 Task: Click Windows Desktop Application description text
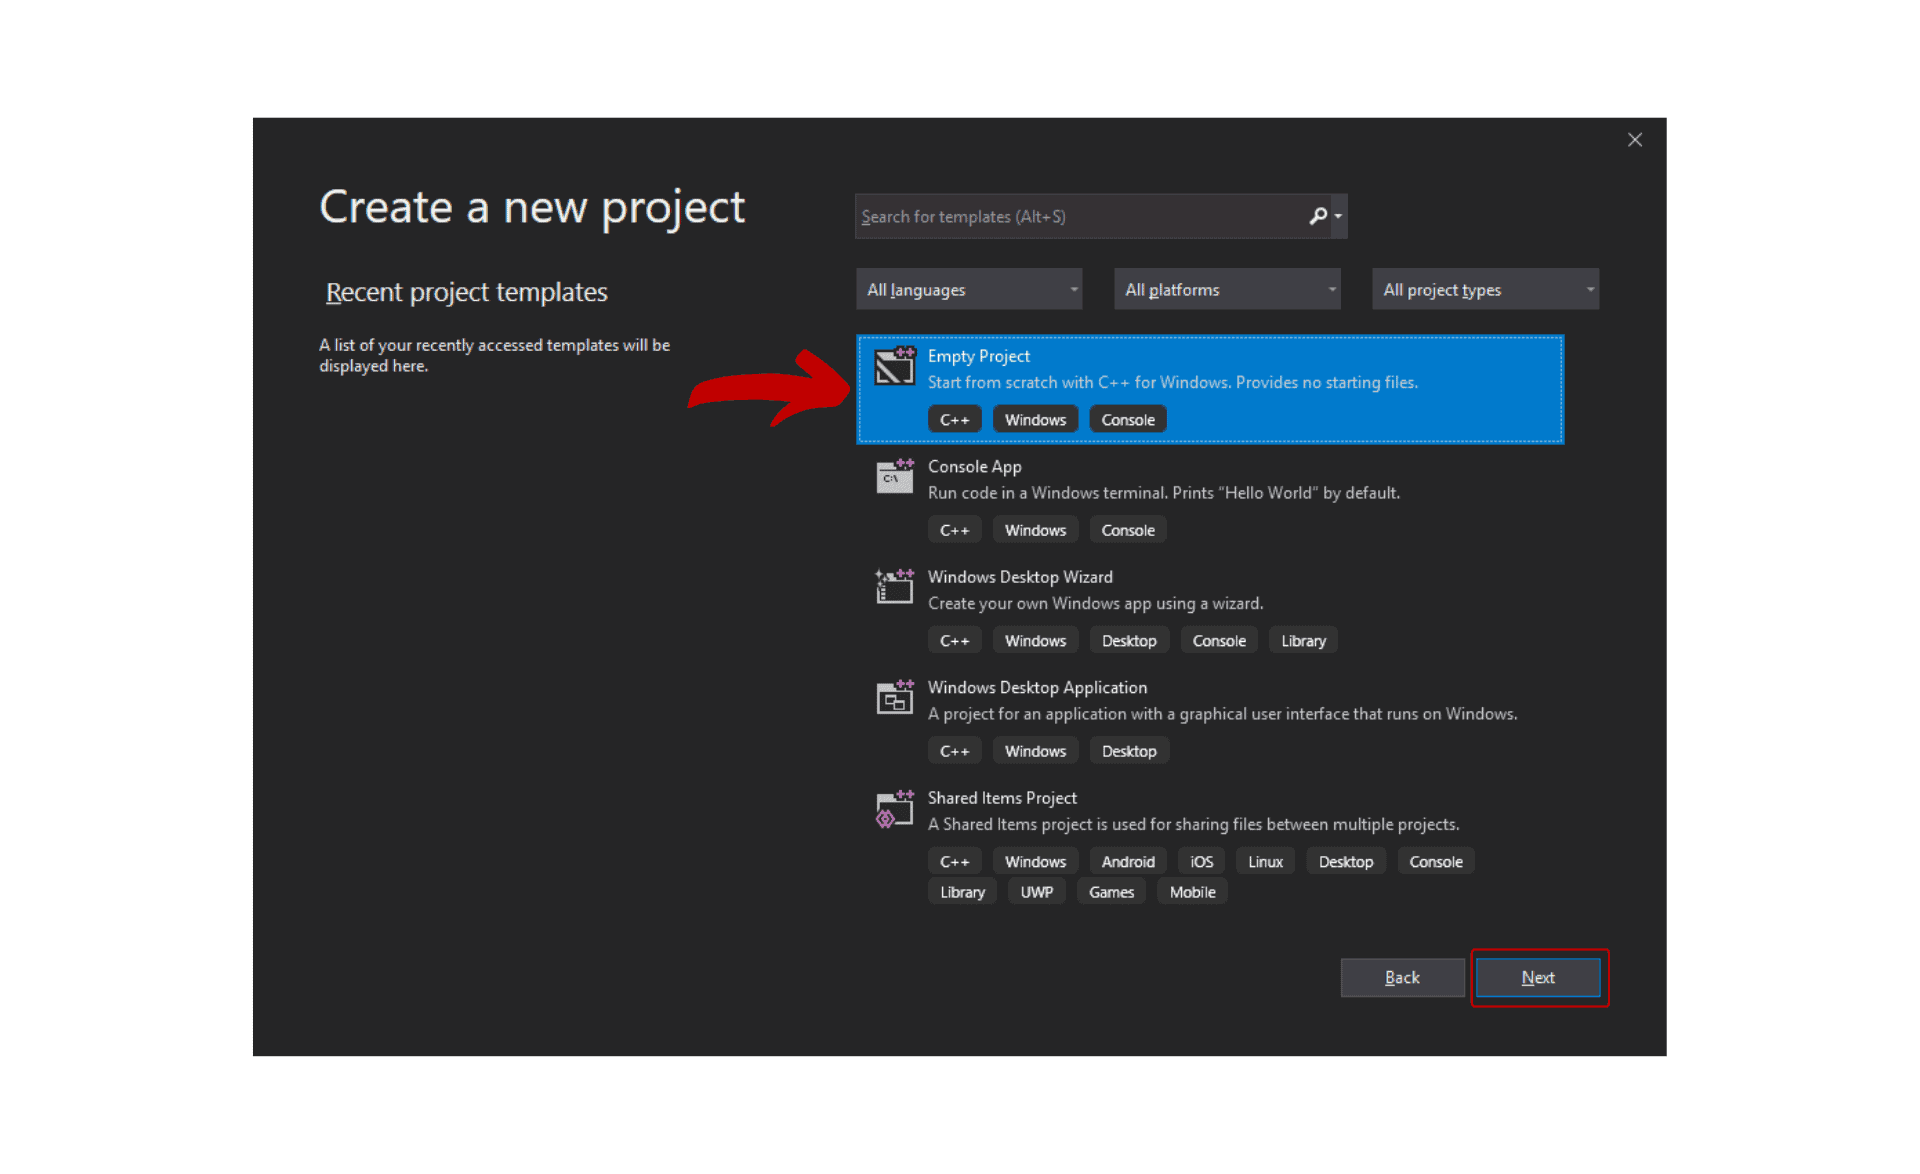1222,714
